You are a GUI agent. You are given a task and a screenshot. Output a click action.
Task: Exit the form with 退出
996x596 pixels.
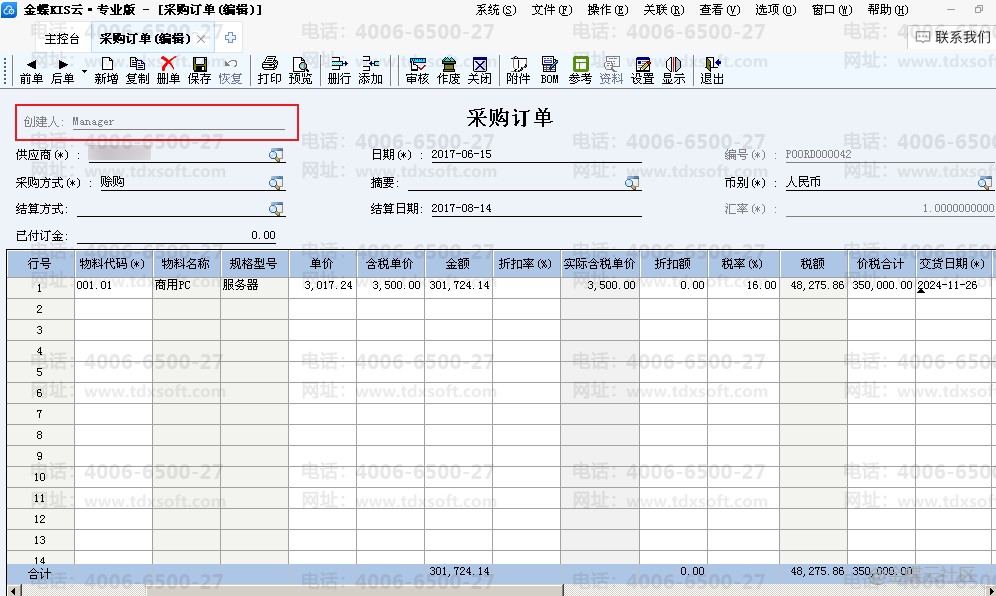(712, 71)
